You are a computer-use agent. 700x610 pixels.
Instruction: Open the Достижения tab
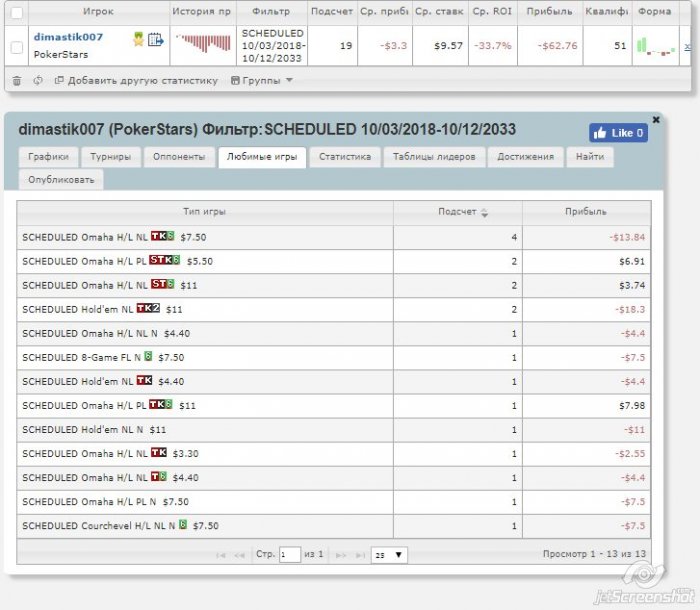525,157
